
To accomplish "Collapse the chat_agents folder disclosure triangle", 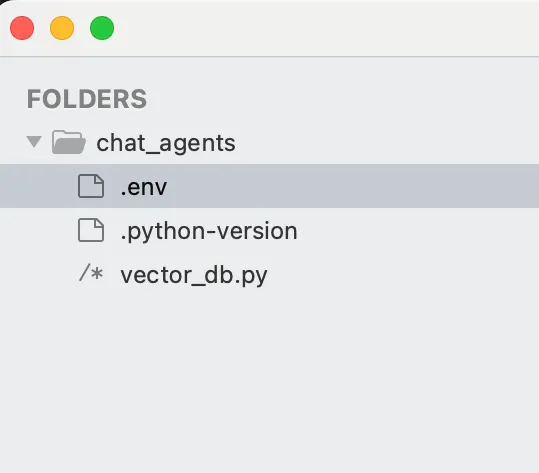I will click(x=34, y=142).
